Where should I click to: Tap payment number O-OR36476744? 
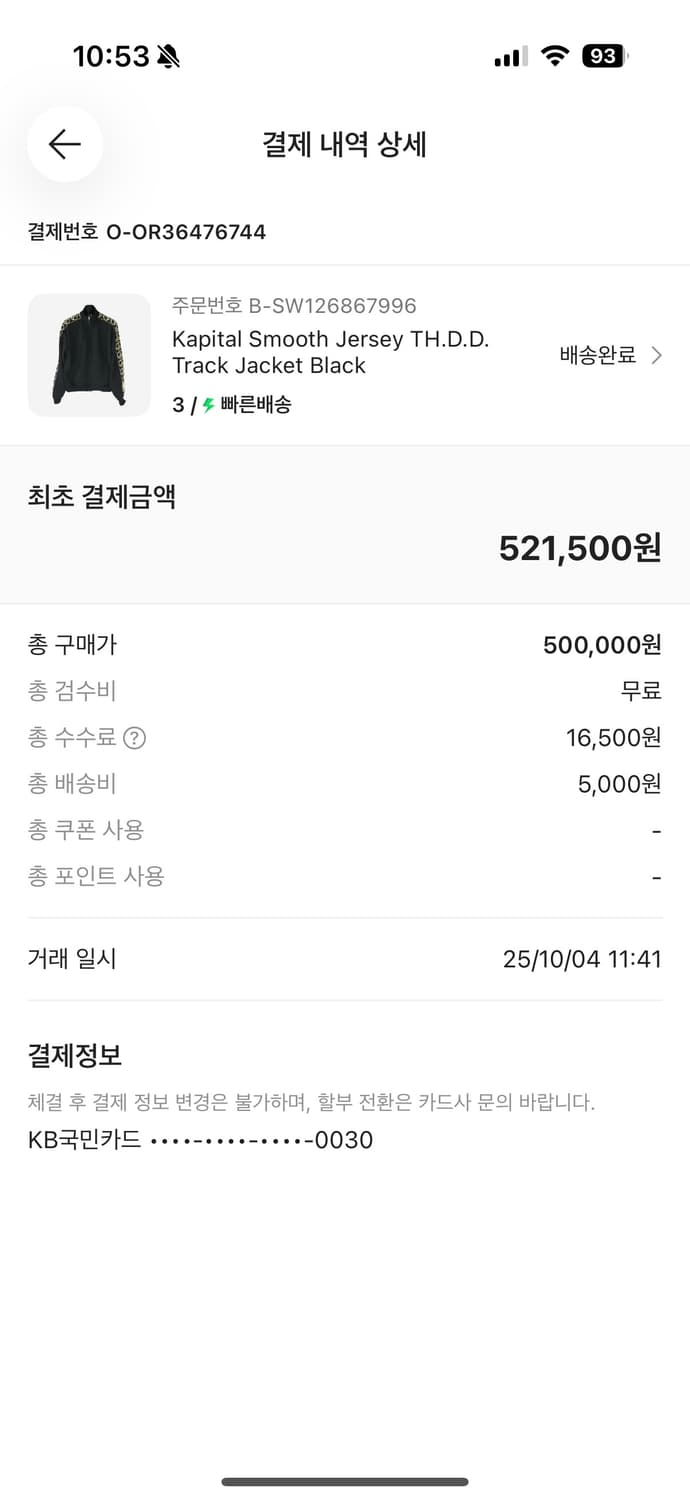pos(145,231)
